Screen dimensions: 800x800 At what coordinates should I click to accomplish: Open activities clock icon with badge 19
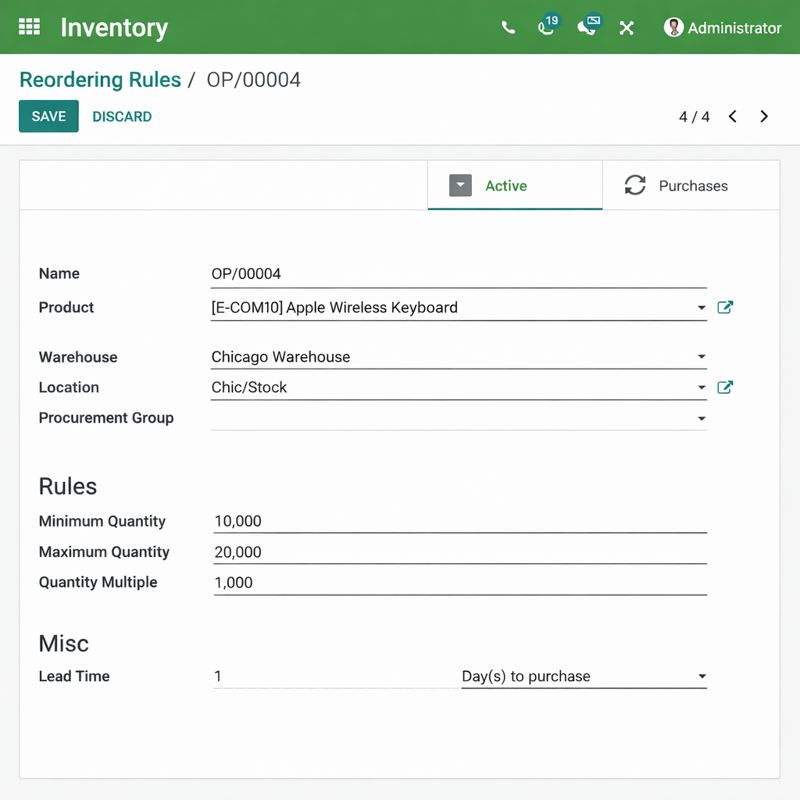click(546, 27)
